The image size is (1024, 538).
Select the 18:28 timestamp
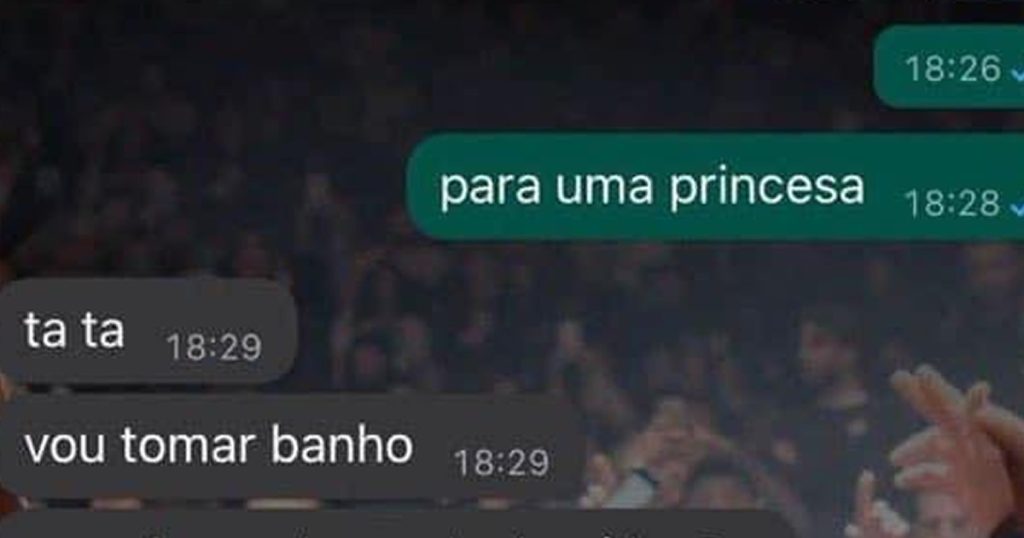[x=952, y=204]
